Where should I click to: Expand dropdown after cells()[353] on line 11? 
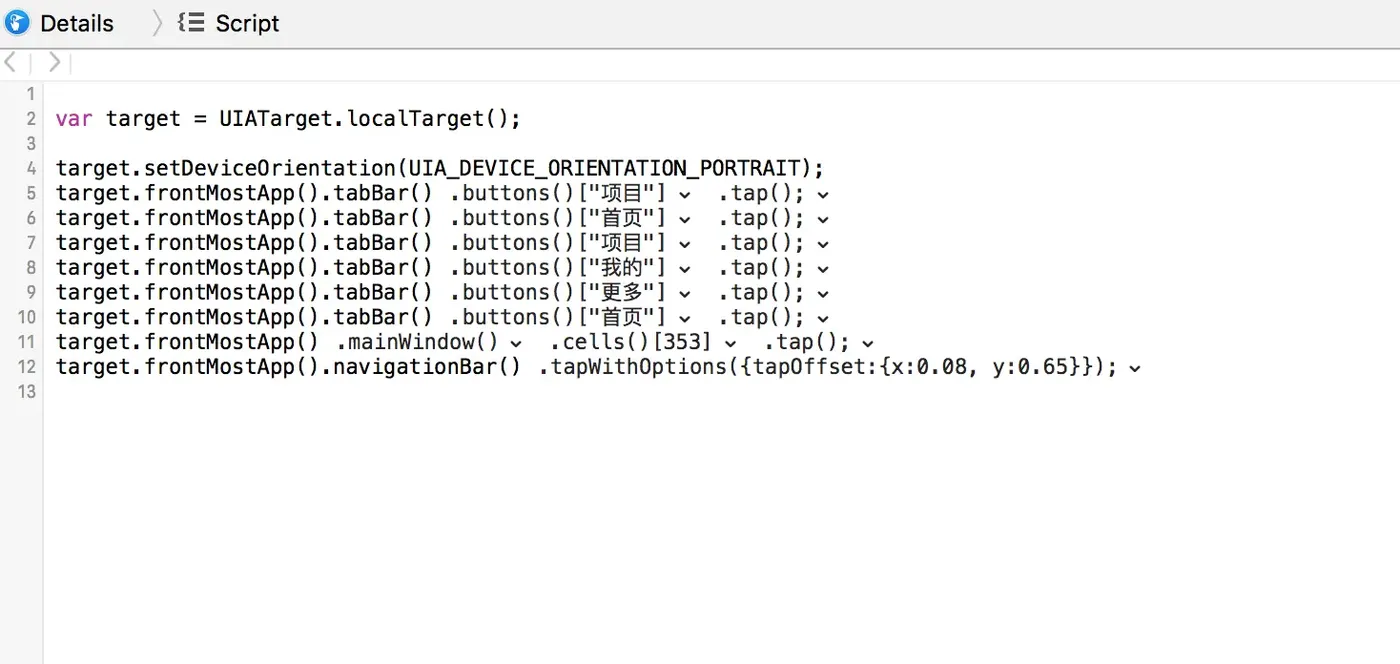731,344
